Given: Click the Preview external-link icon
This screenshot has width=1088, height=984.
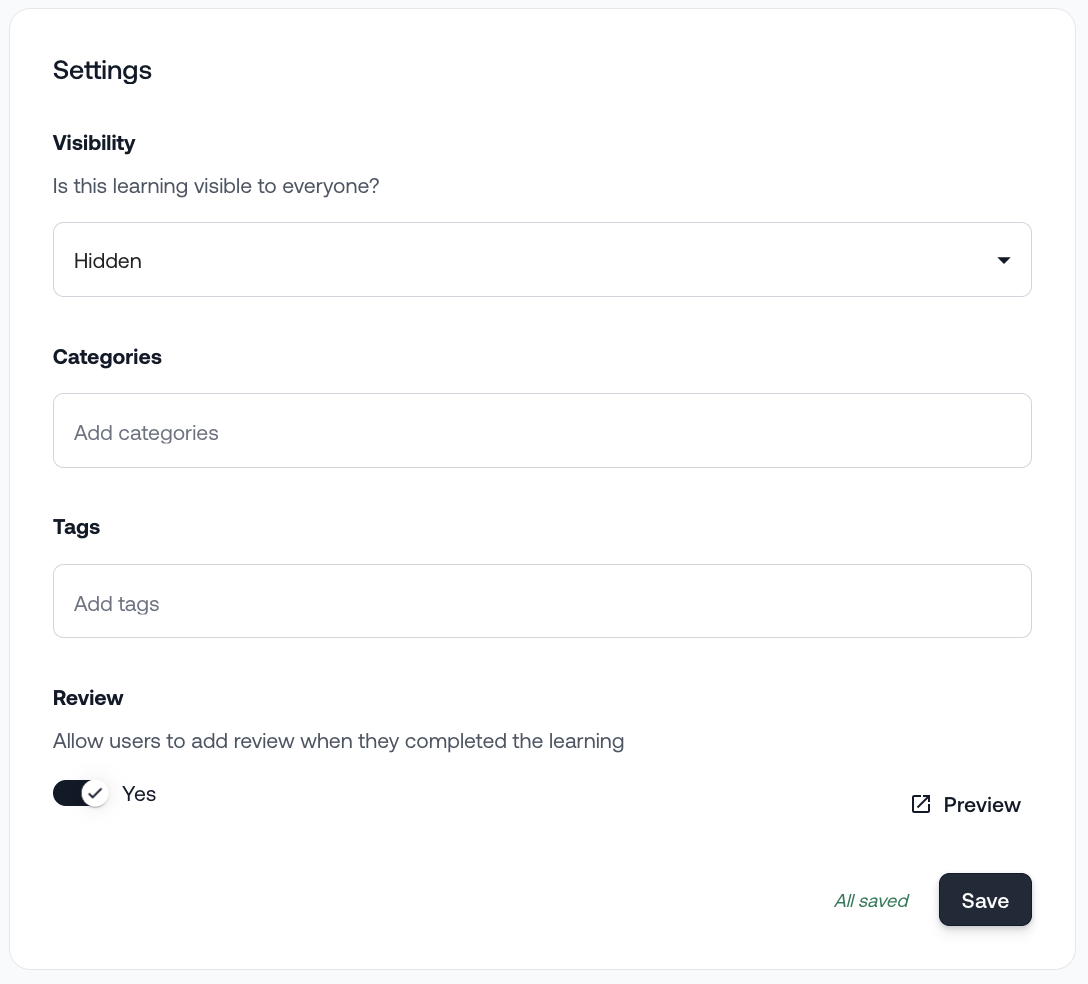Looking at the screenshot, I should click(x=921, y=805).
